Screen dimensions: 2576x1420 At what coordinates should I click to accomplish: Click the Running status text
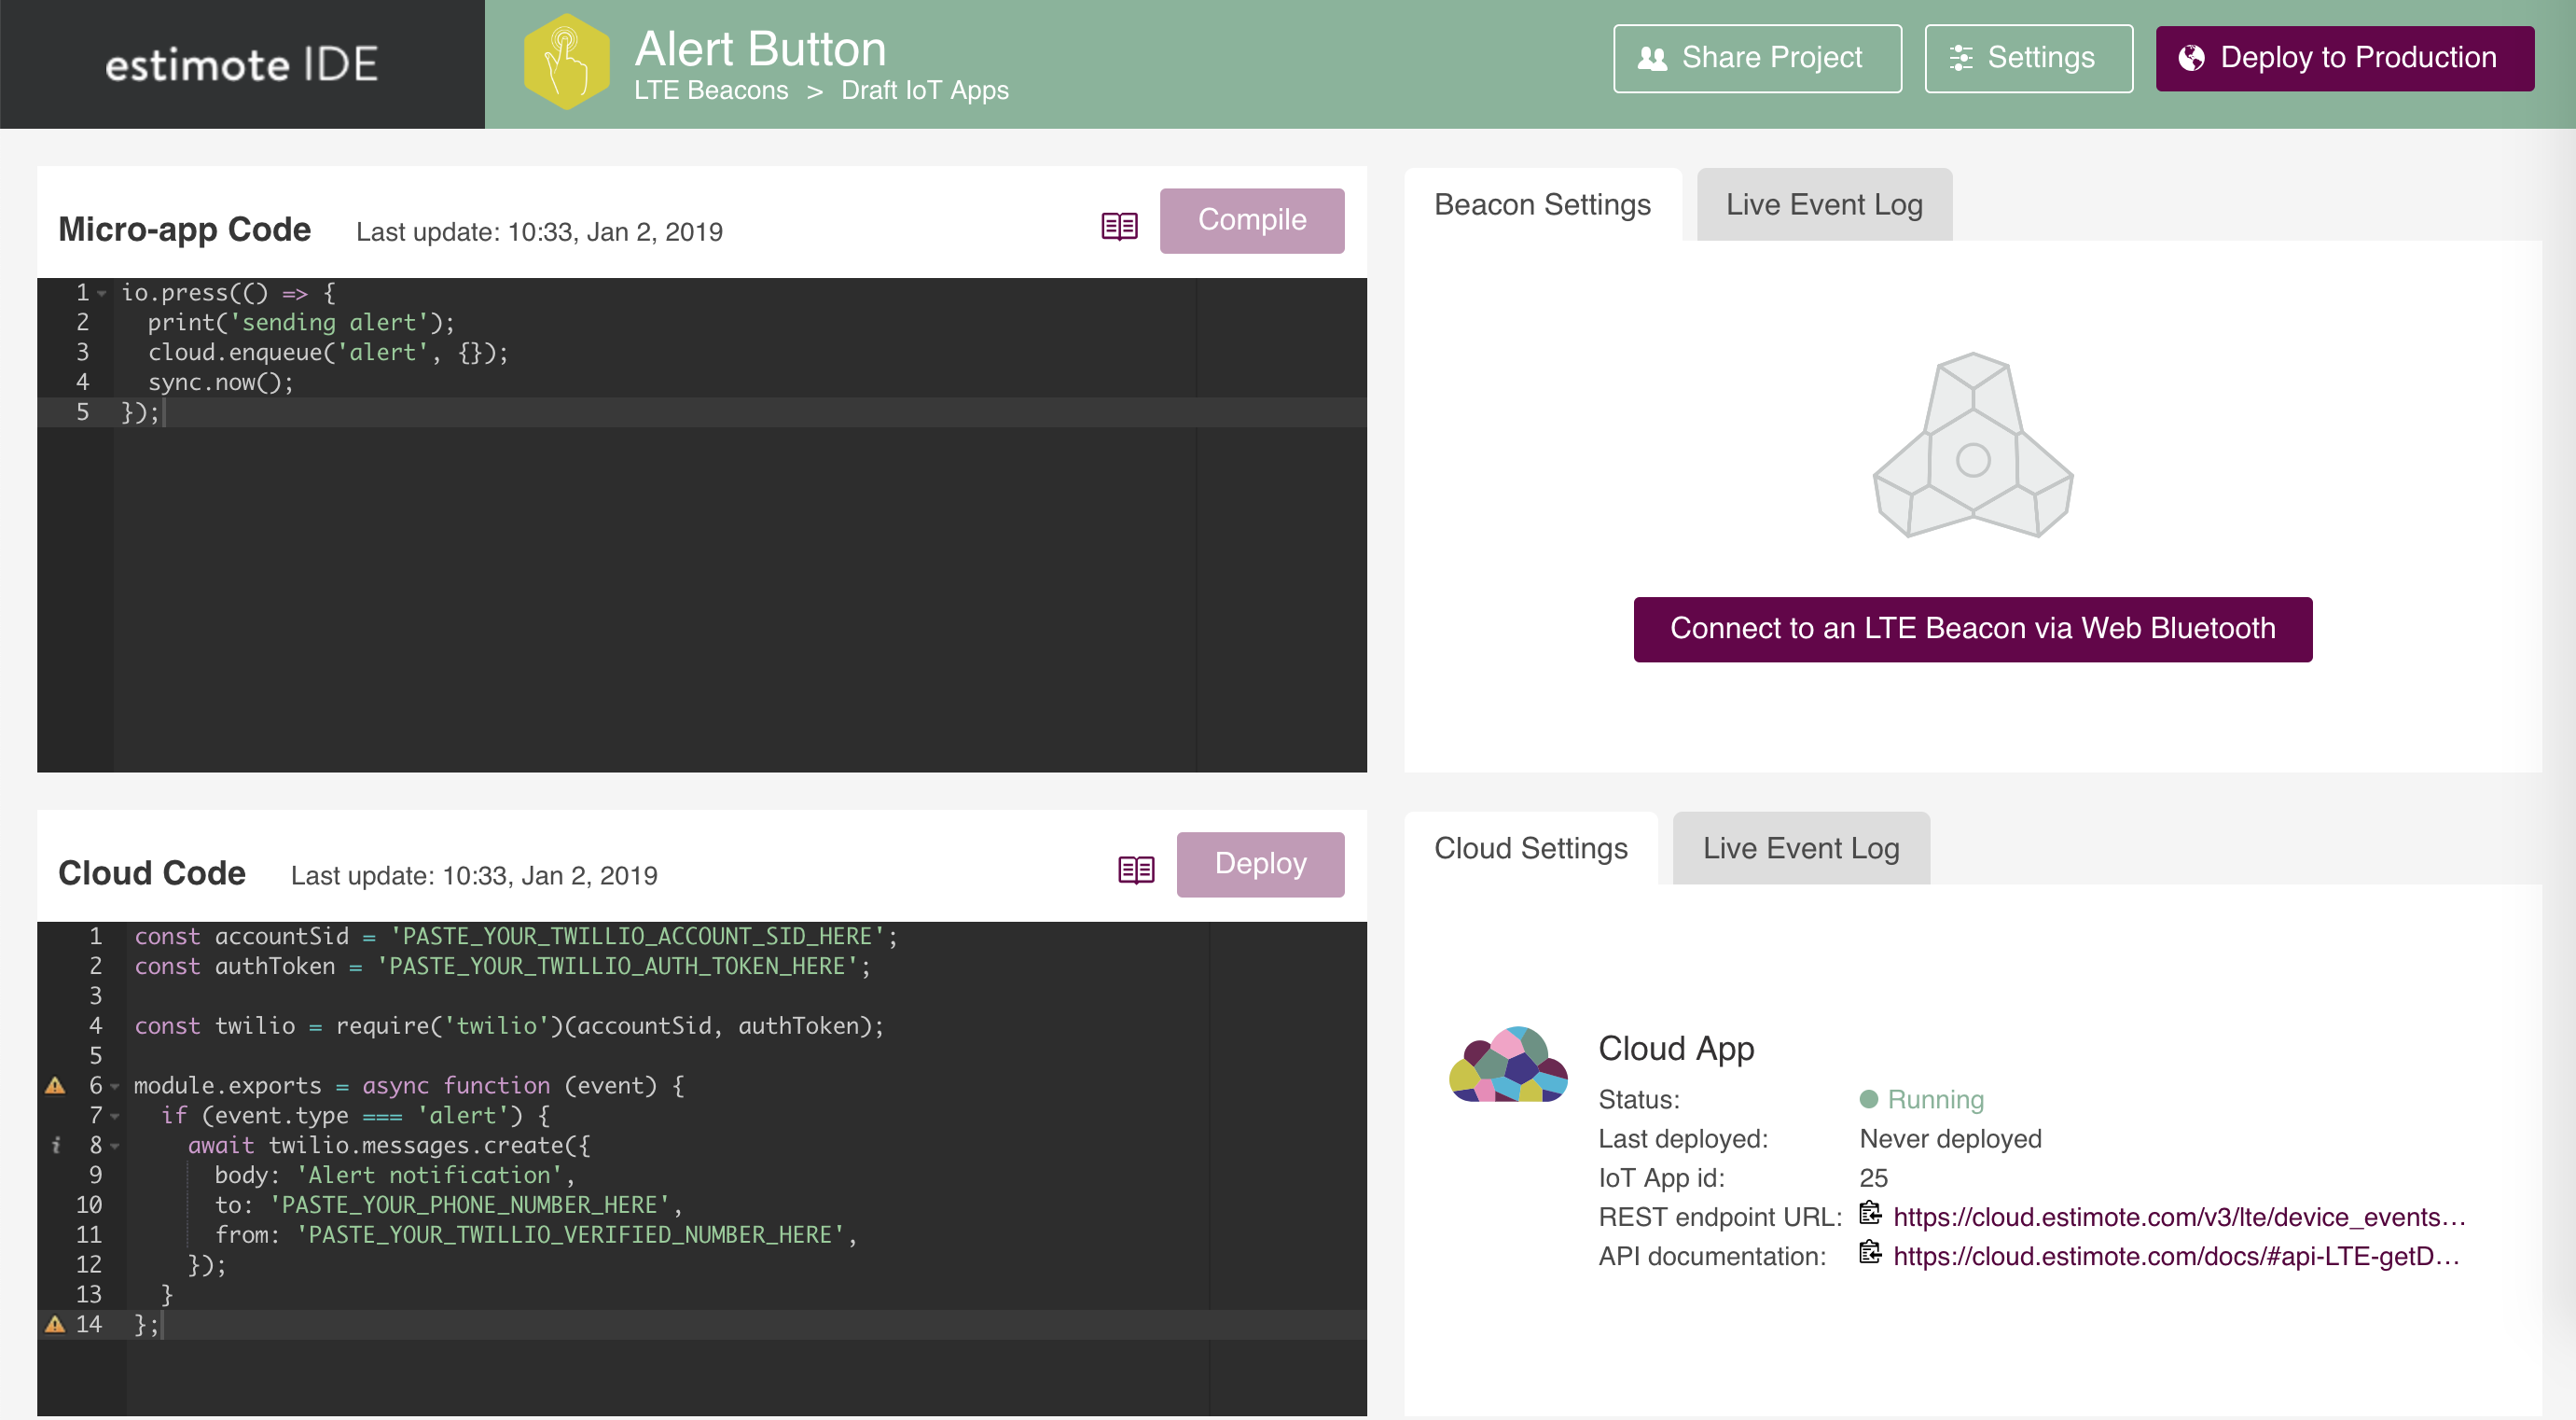coord(1935,1099)
